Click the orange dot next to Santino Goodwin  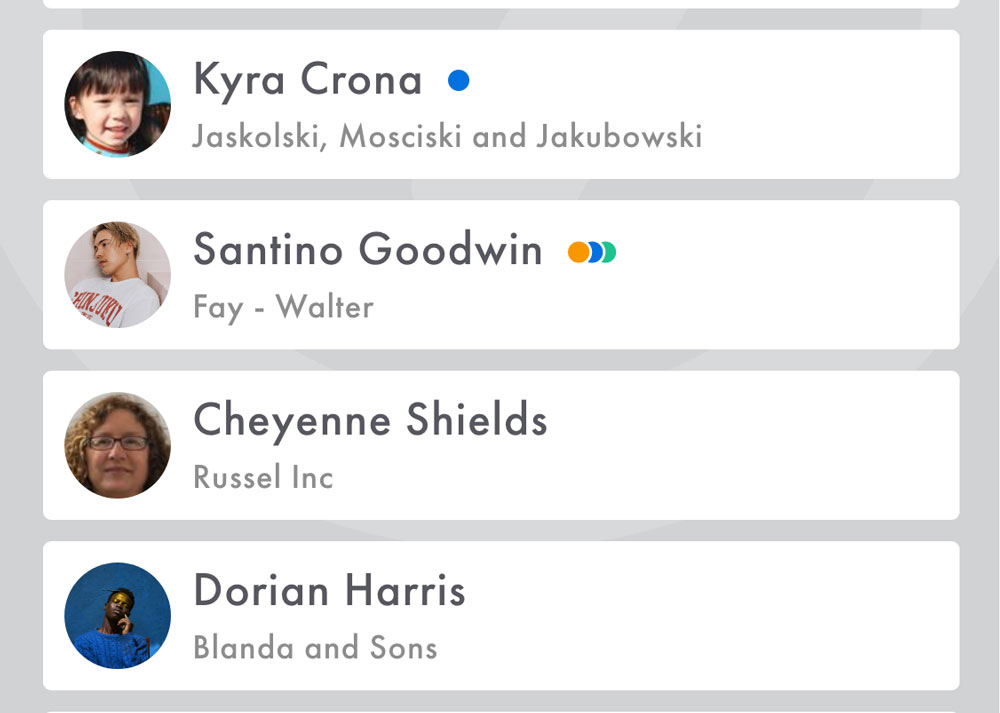(x=578, y=252)
